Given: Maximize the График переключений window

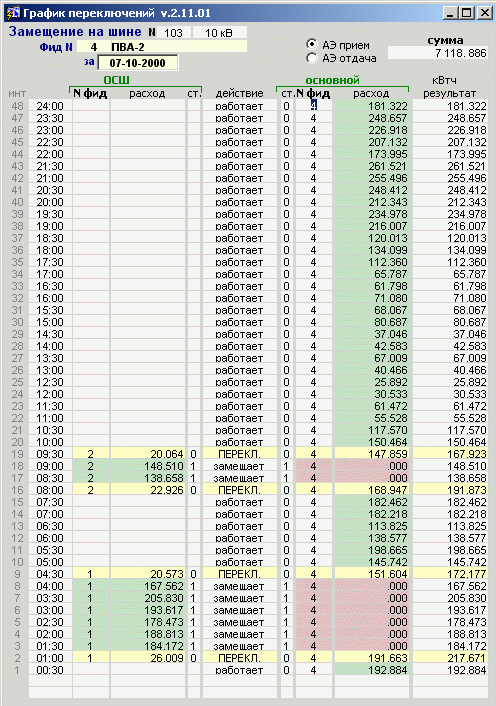Looking at the screenshot, I should click(x=466, y=13).
